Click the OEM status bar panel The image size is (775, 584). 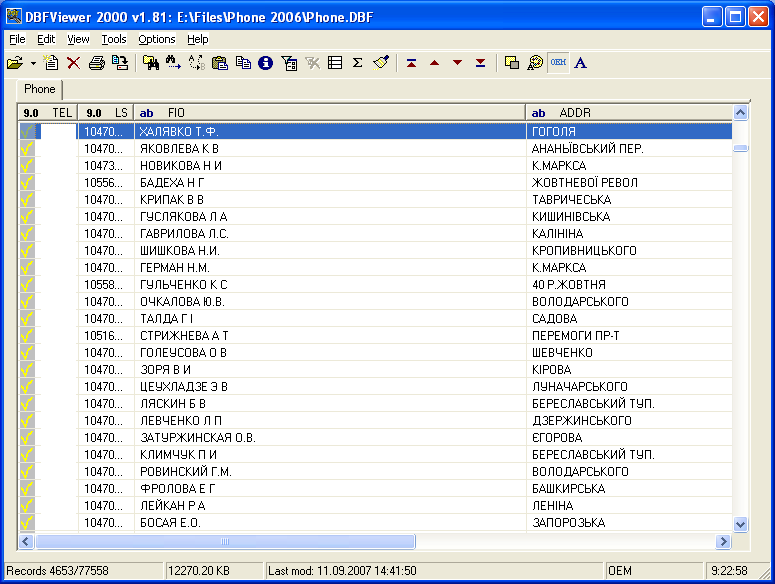pyautogui.click(x=653, y=571)
